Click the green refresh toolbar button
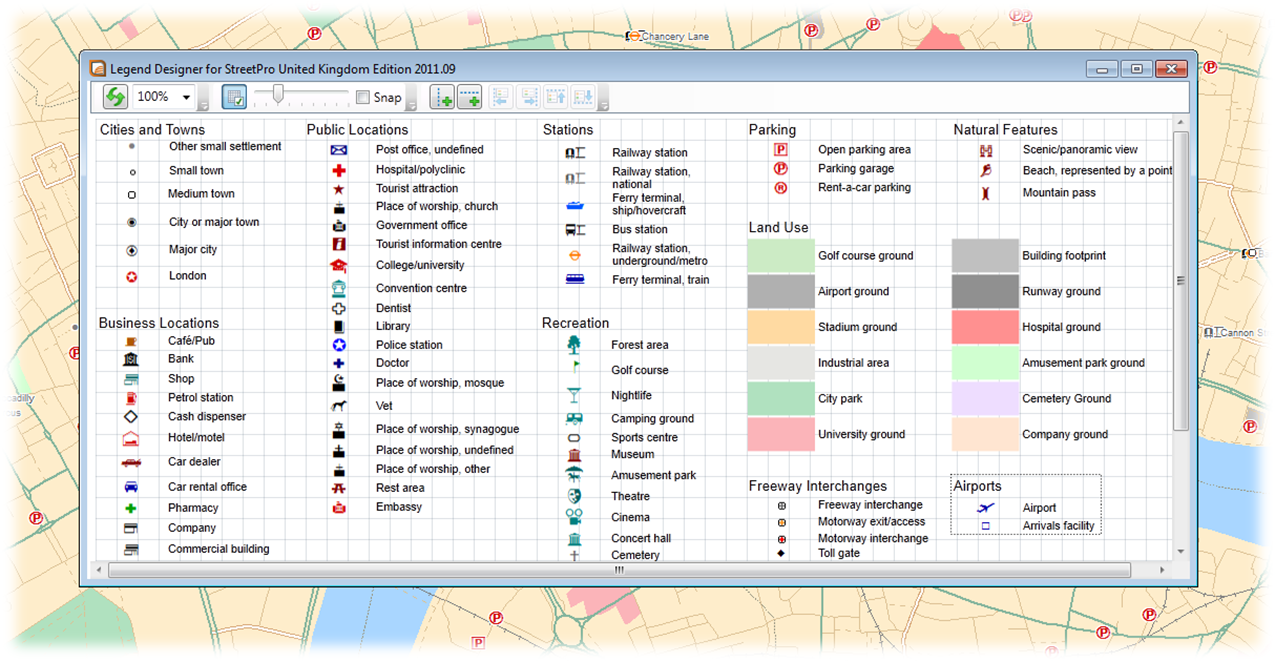The height and width of the screenshot is (663, 1276). coord(115,97)
